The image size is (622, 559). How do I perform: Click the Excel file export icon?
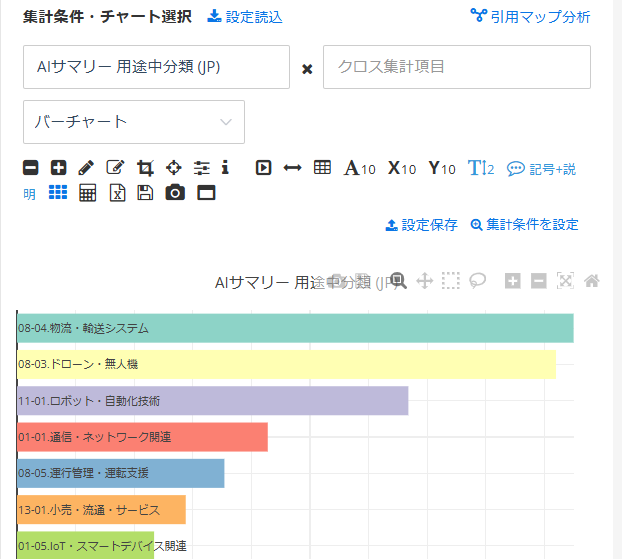[117, 193]
